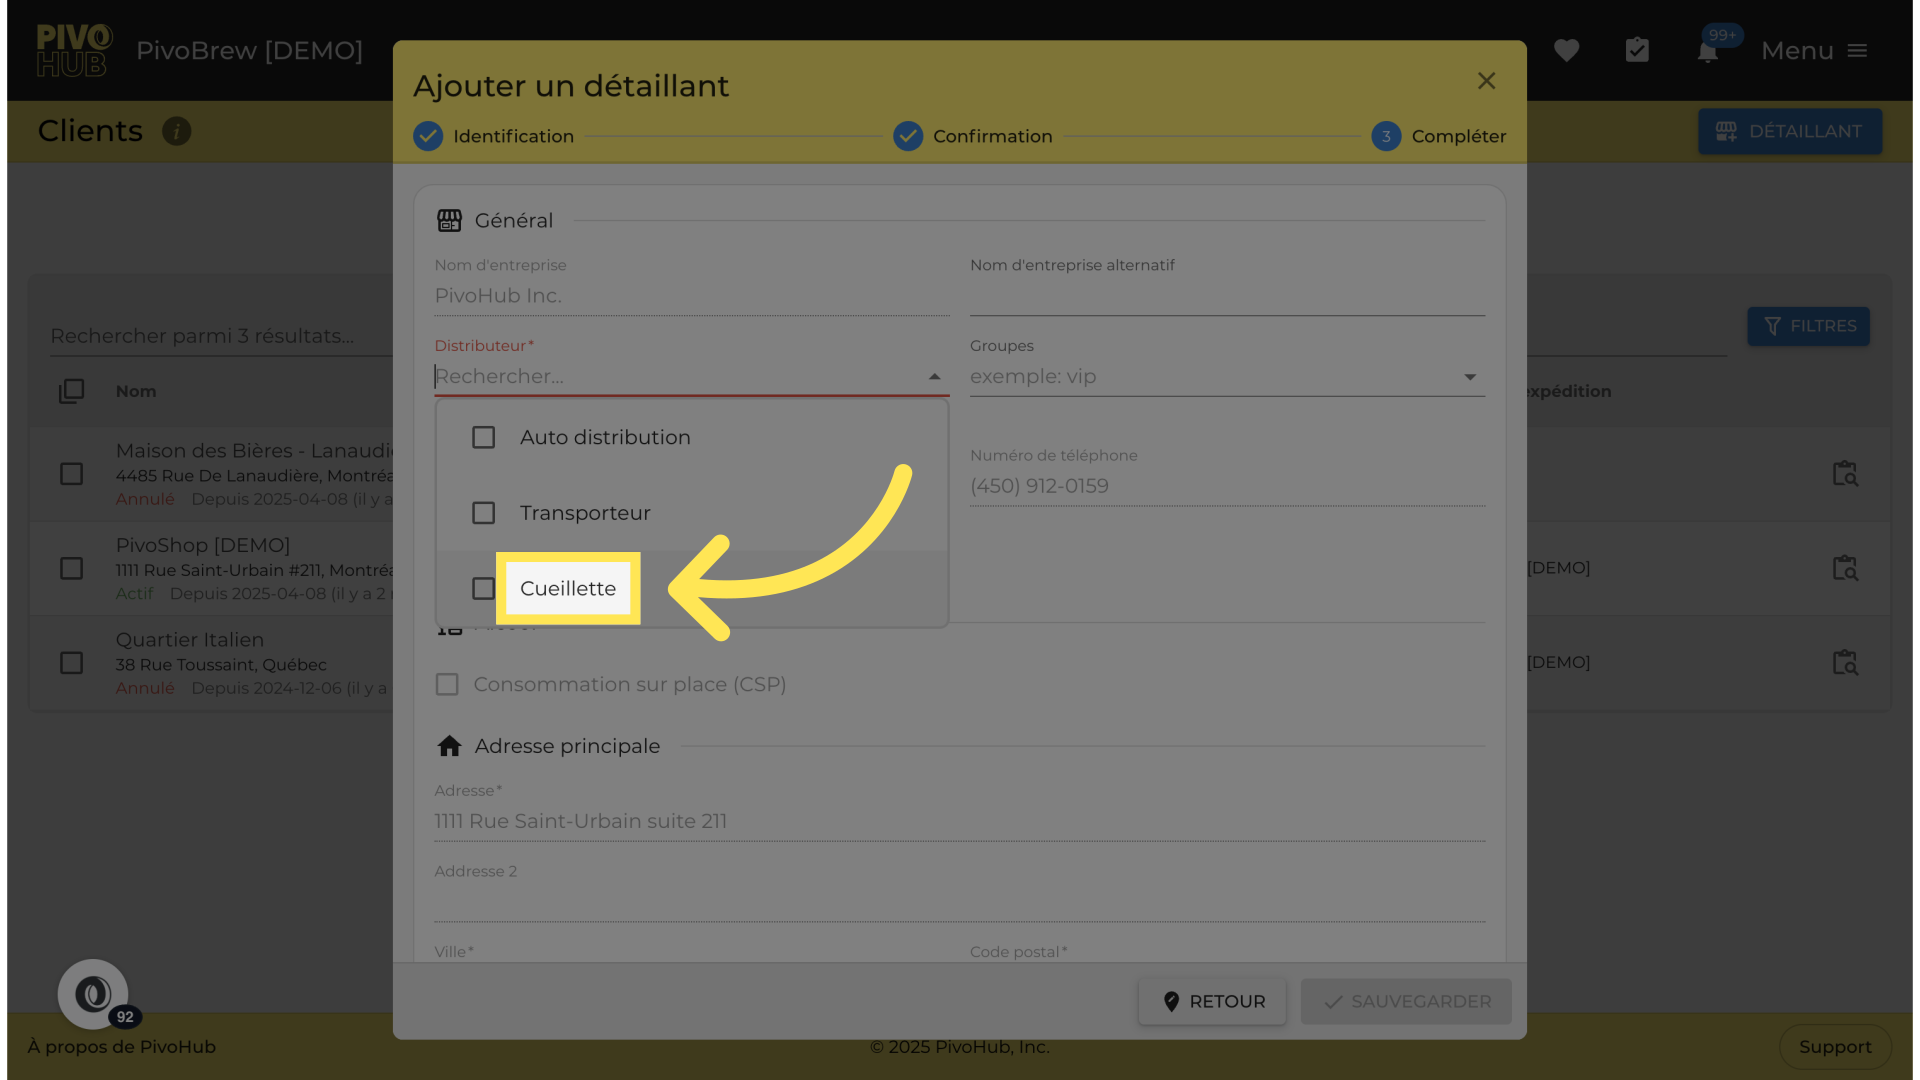
Task: Open the tasks clipboard check icon
Action: (1637, 50)
